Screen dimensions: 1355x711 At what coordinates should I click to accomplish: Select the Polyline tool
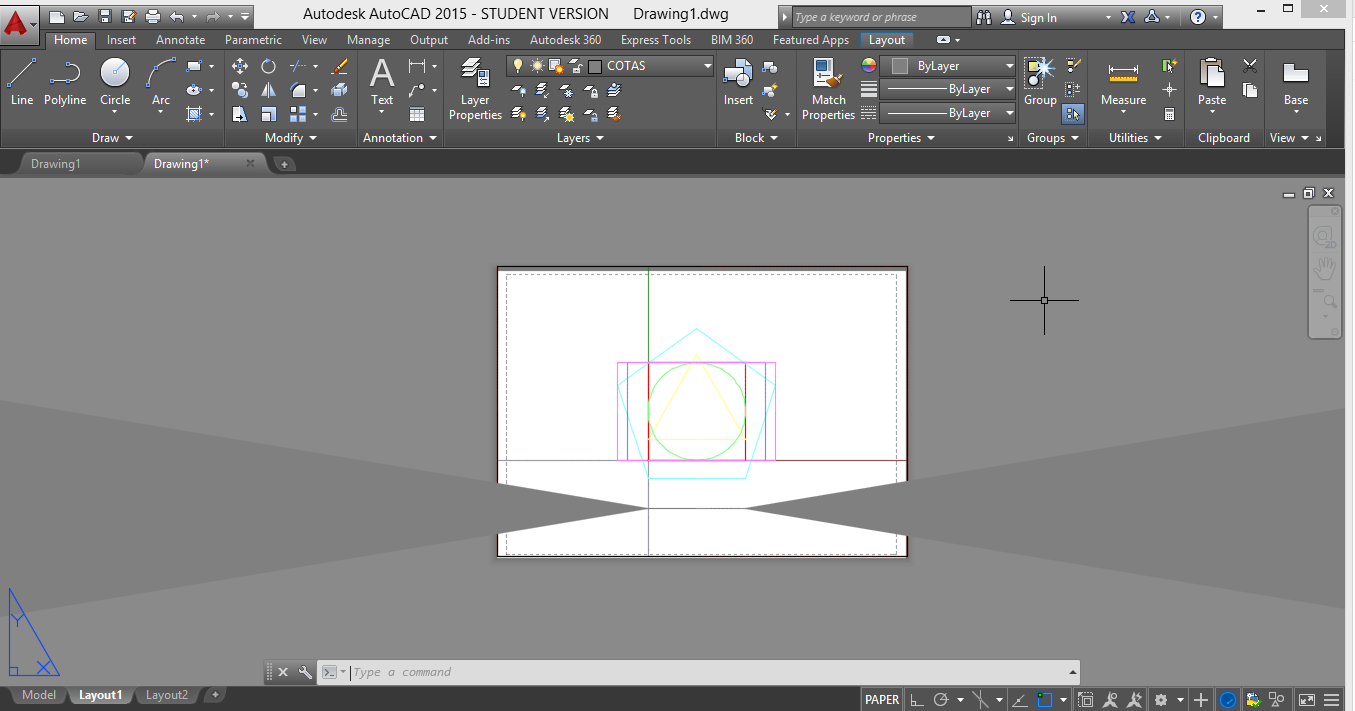pos(65,81)
